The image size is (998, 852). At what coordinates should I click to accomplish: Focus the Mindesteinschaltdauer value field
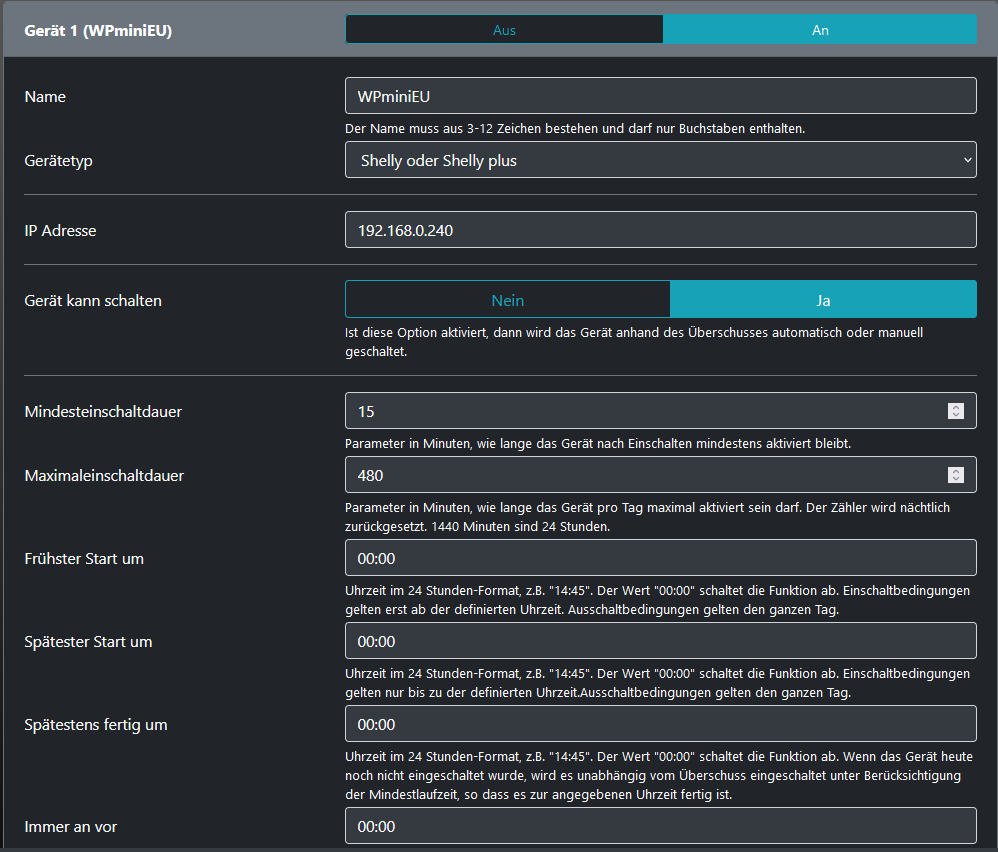(640, 411)
